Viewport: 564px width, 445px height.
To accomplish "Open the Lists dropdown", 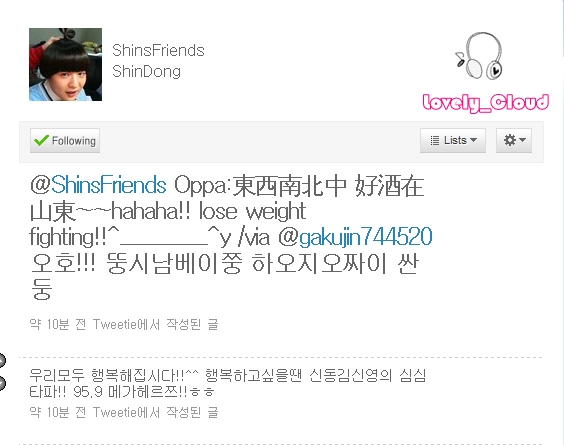I will [453, 140].
